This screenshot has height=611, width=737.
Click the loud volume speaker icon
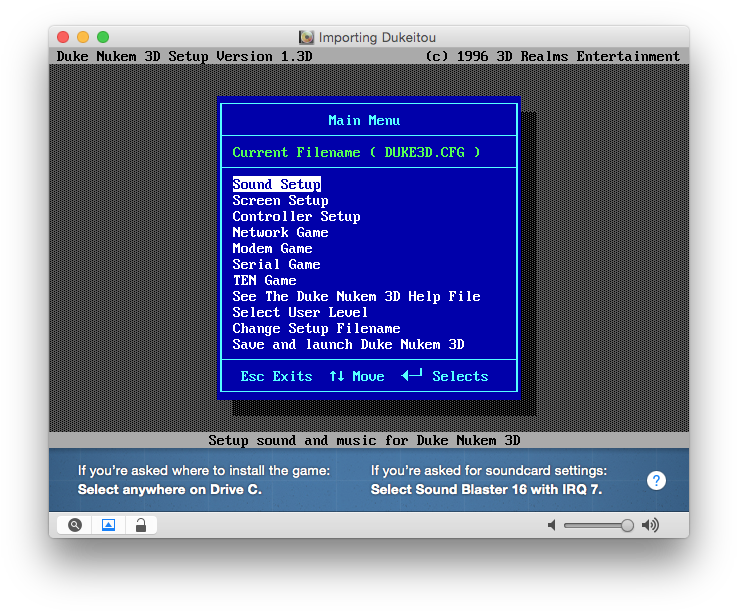tap(650, 525)
